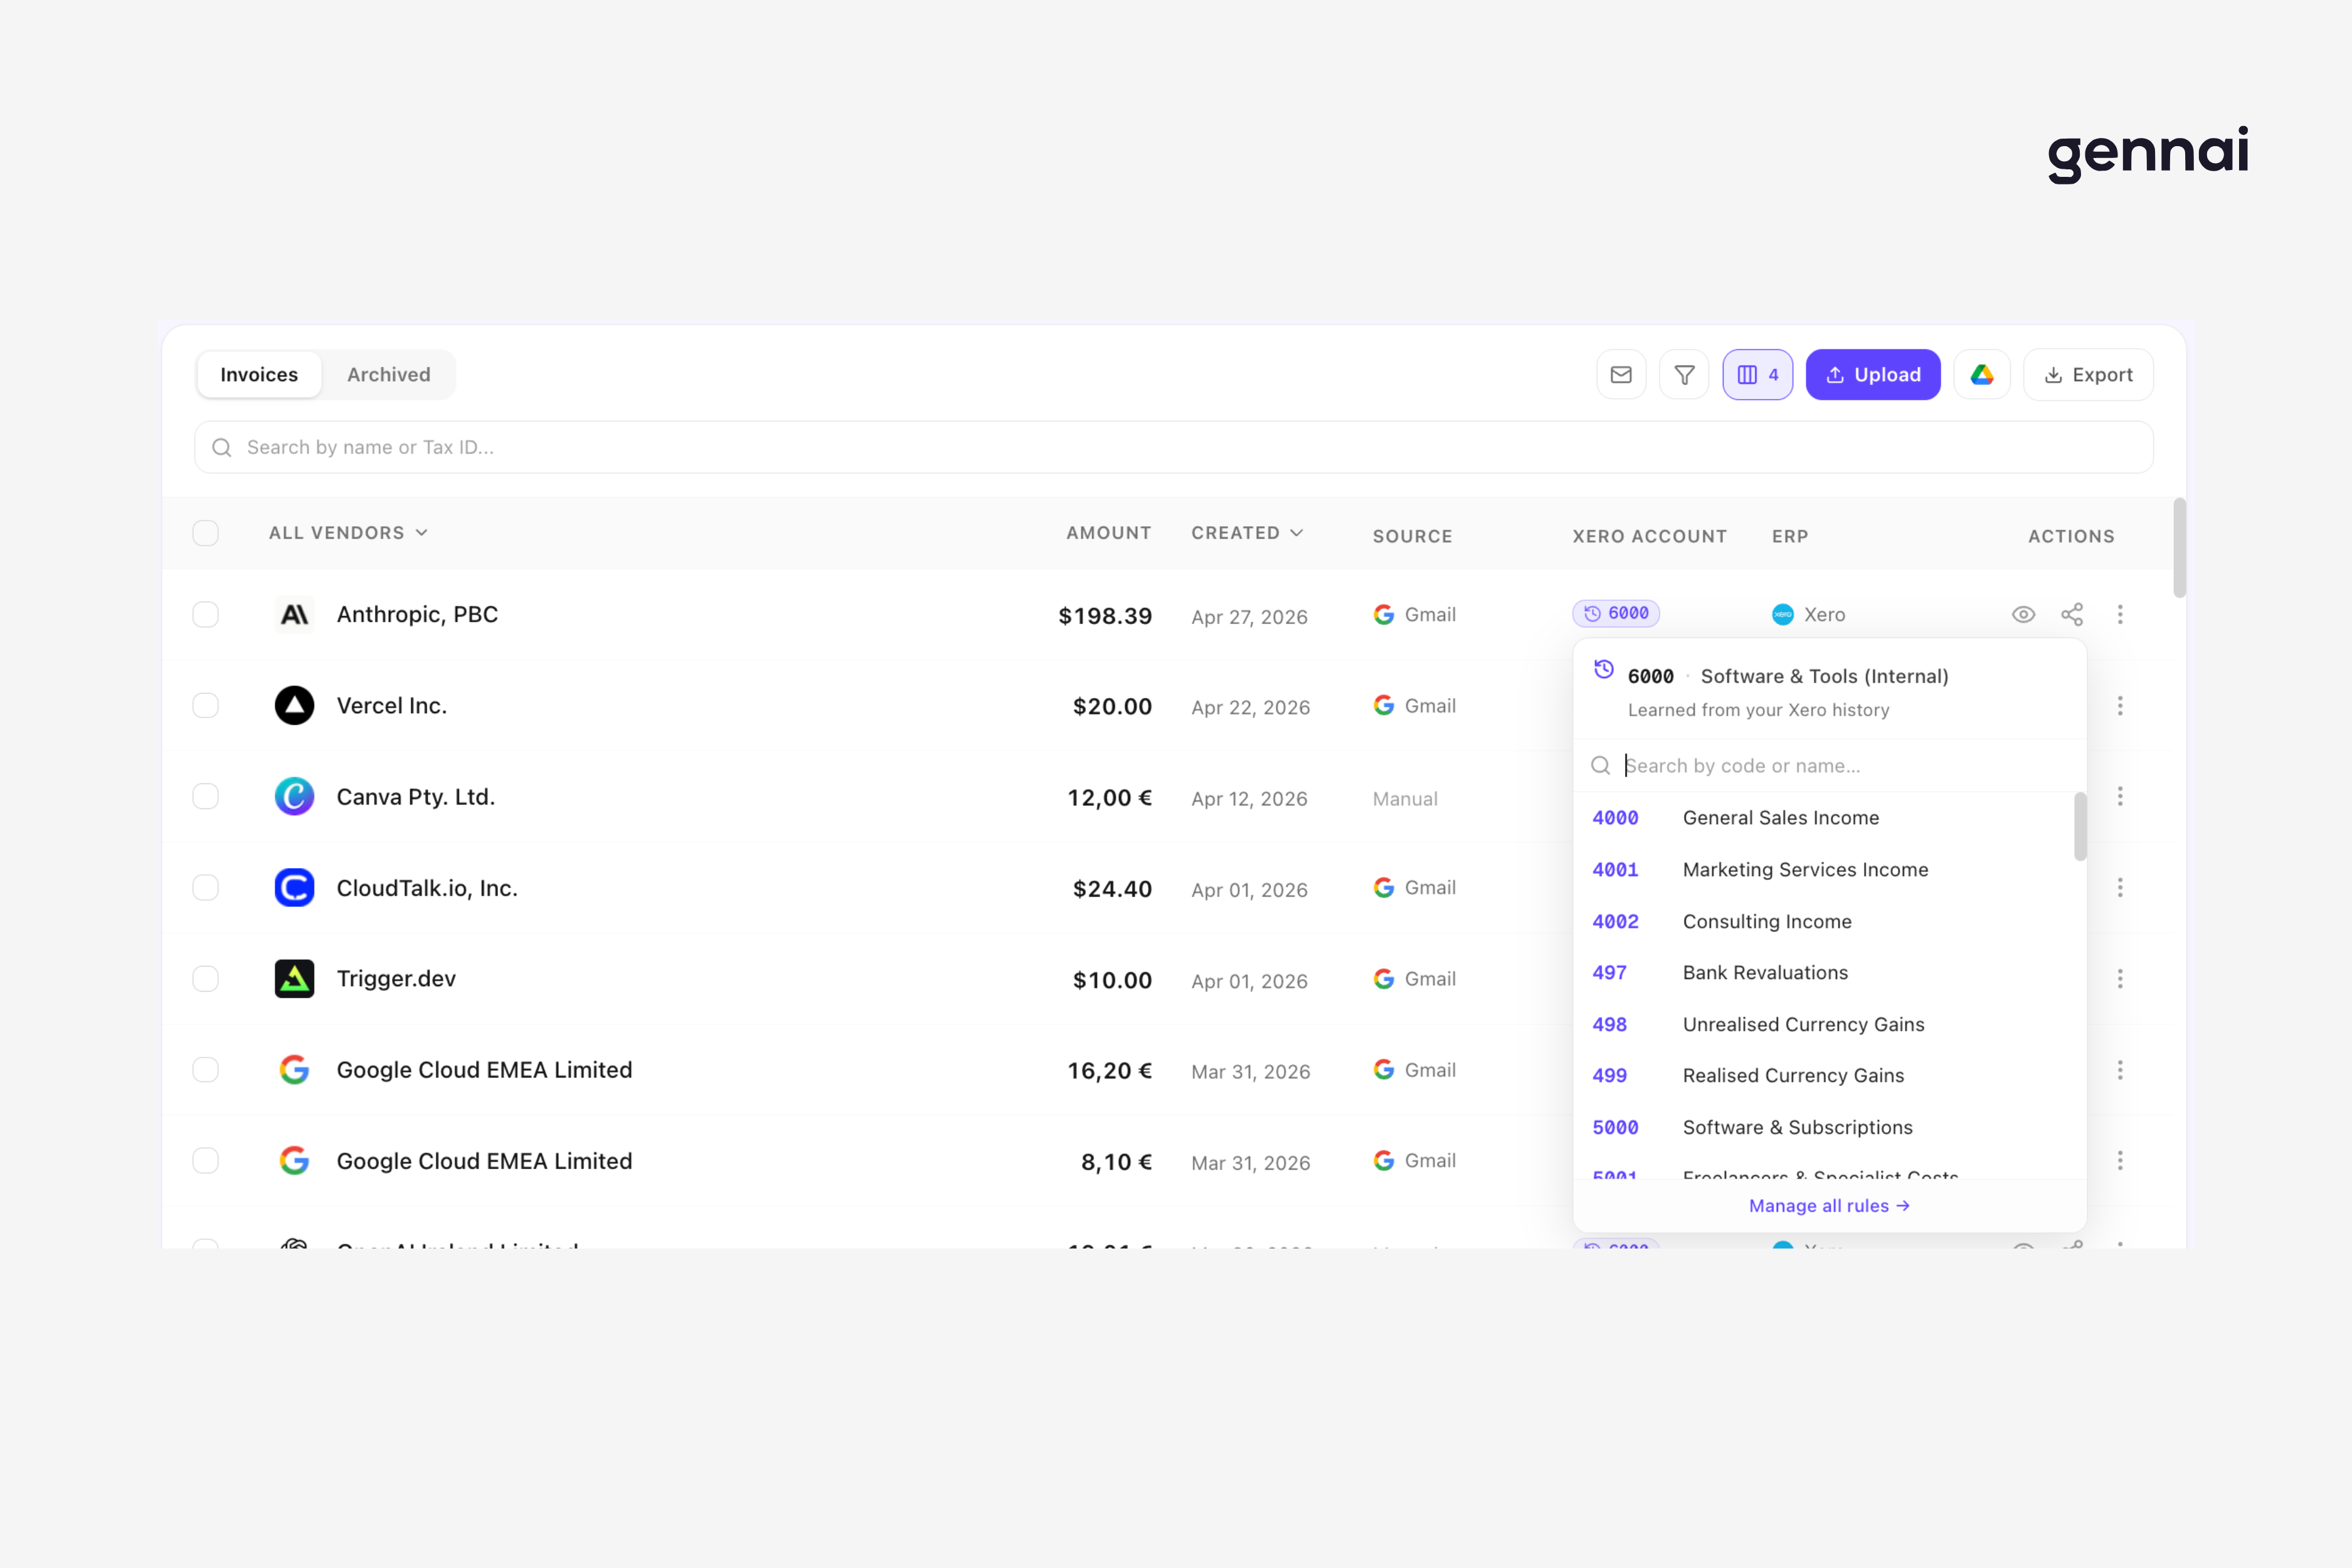Preview the Anthropic invoice with the eye icon
This screenshot has height=1568, width=2352.
coord(2024,614)
